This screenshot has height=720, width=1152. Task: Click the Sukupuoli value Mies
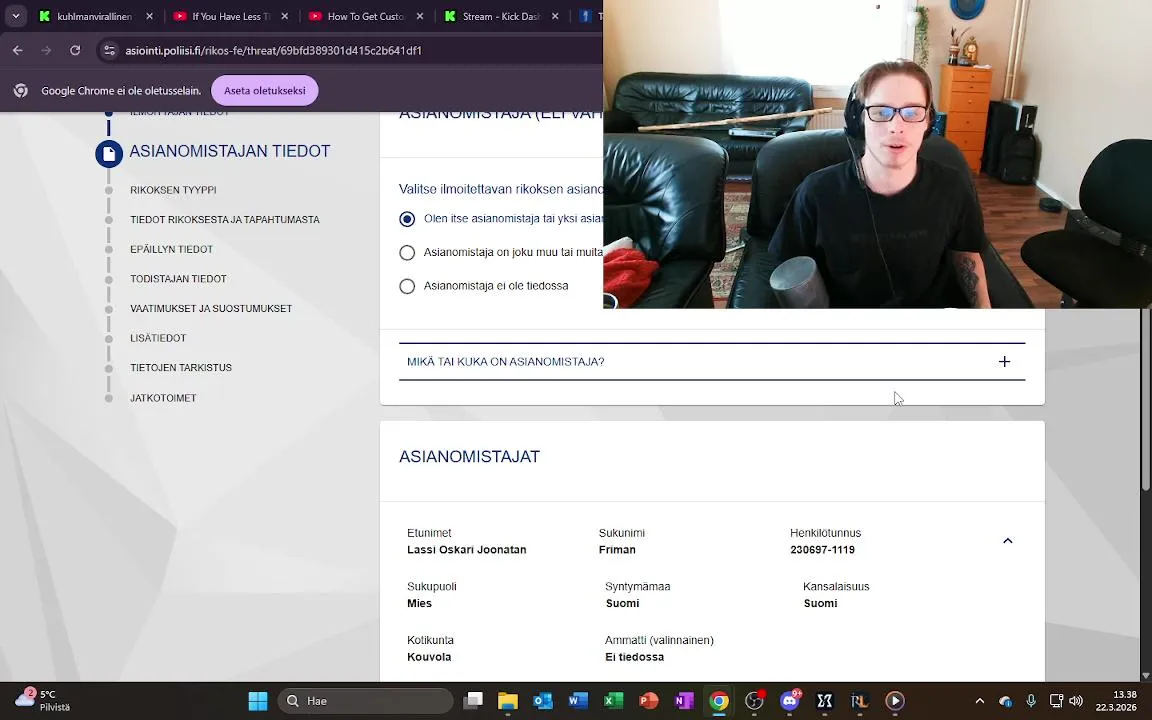(x=420, y=603)
